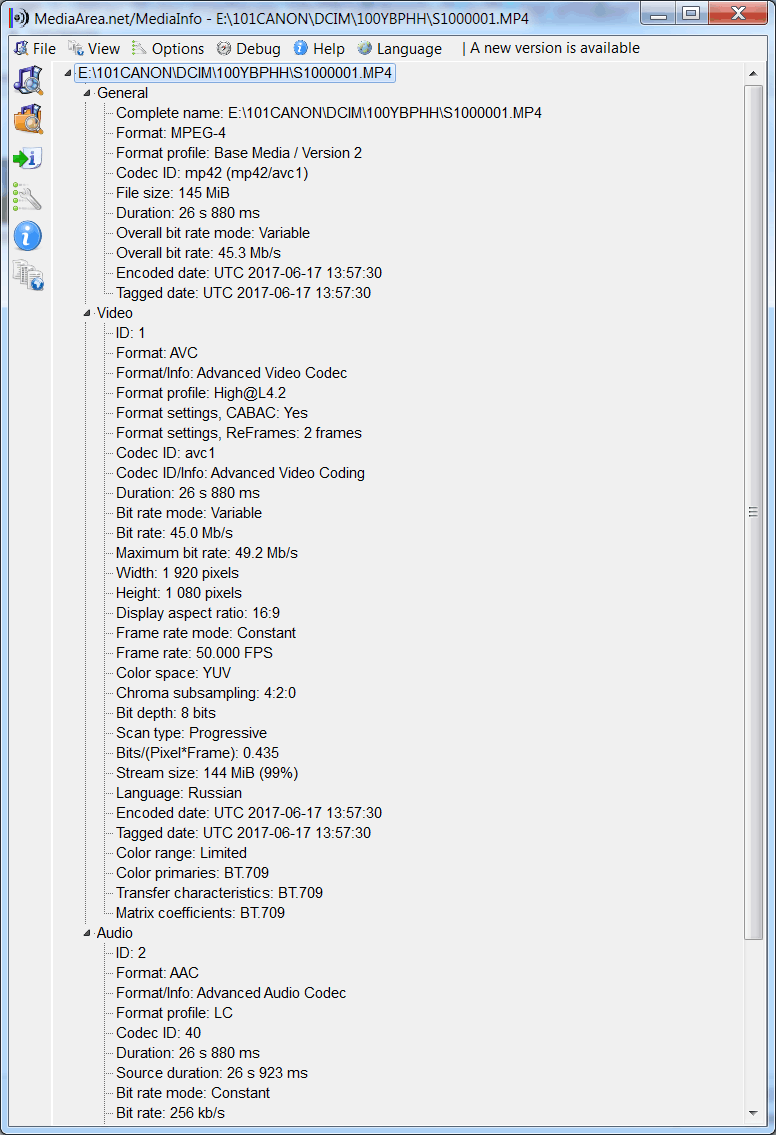Select 'Format profile: Base Media / Version 2'

pos(239,153)
